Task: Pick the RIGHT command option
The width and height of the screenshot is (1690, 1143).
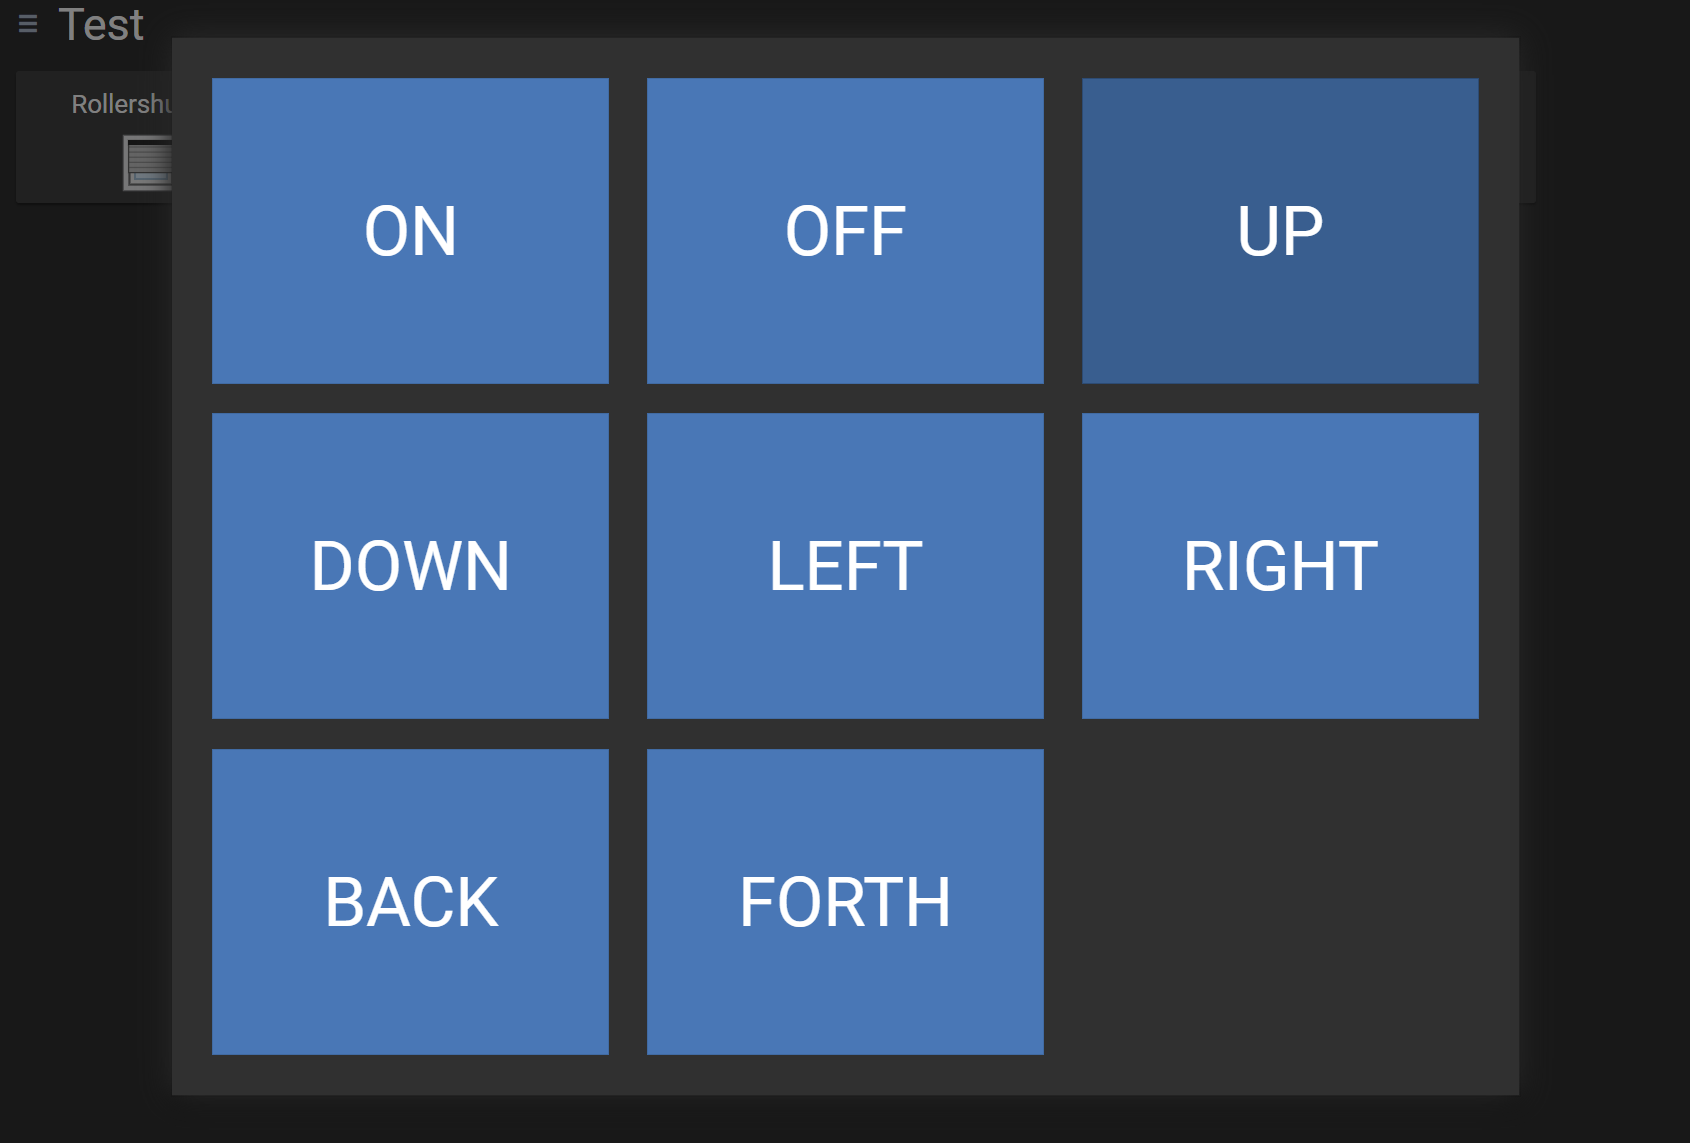Action: [1280, 566]
